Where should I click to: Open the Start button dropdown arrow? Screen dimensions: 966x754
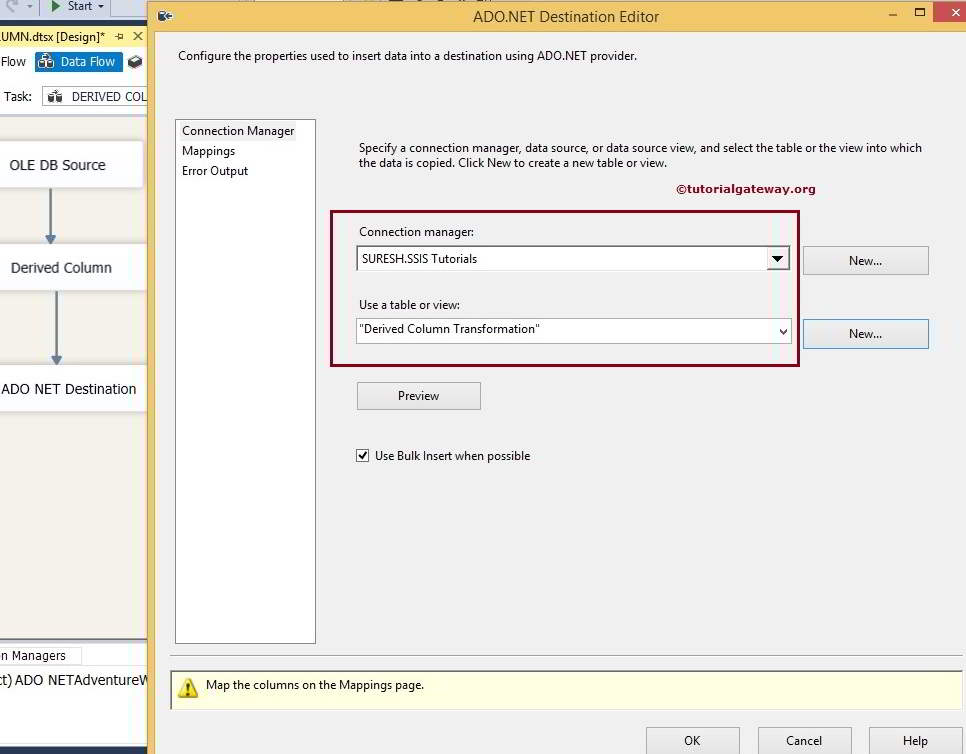(x=101, y=7)
